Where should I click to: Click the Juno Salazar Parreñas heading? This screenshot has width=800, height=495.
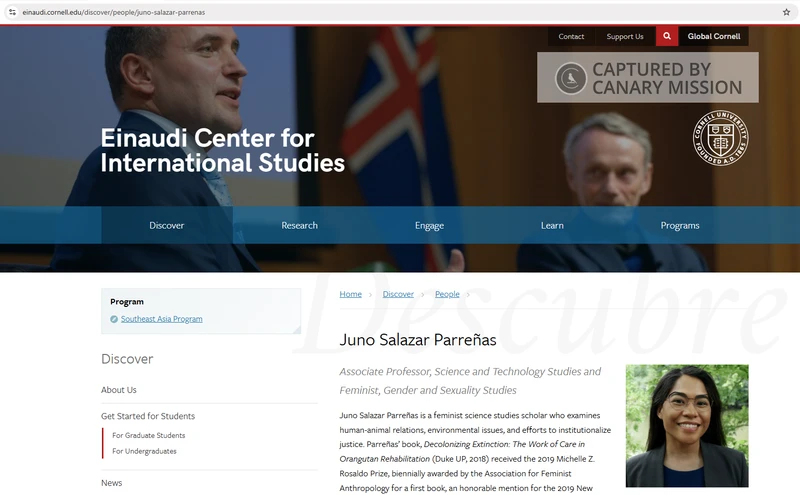click(x=418, y=340)
